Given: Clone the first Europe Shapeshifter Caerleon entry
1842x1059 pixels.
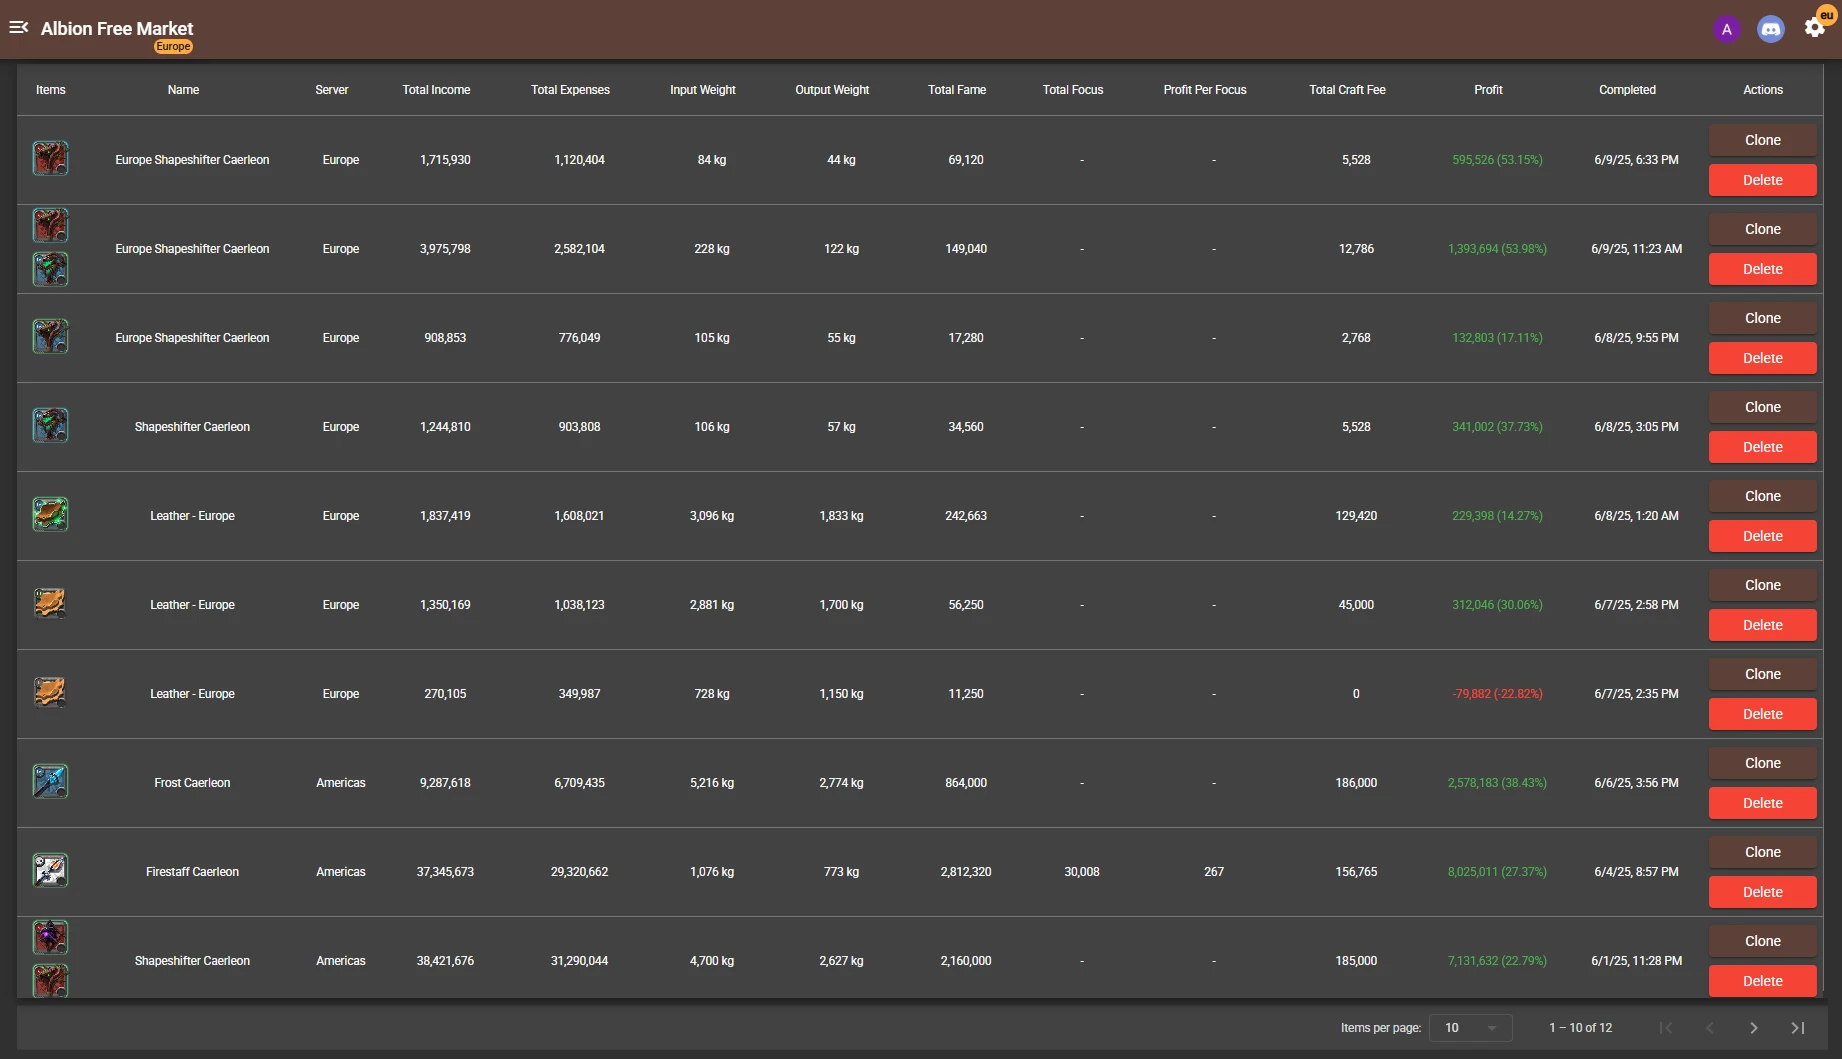Looking at the screenshot, I should (x=1762, y=140).
